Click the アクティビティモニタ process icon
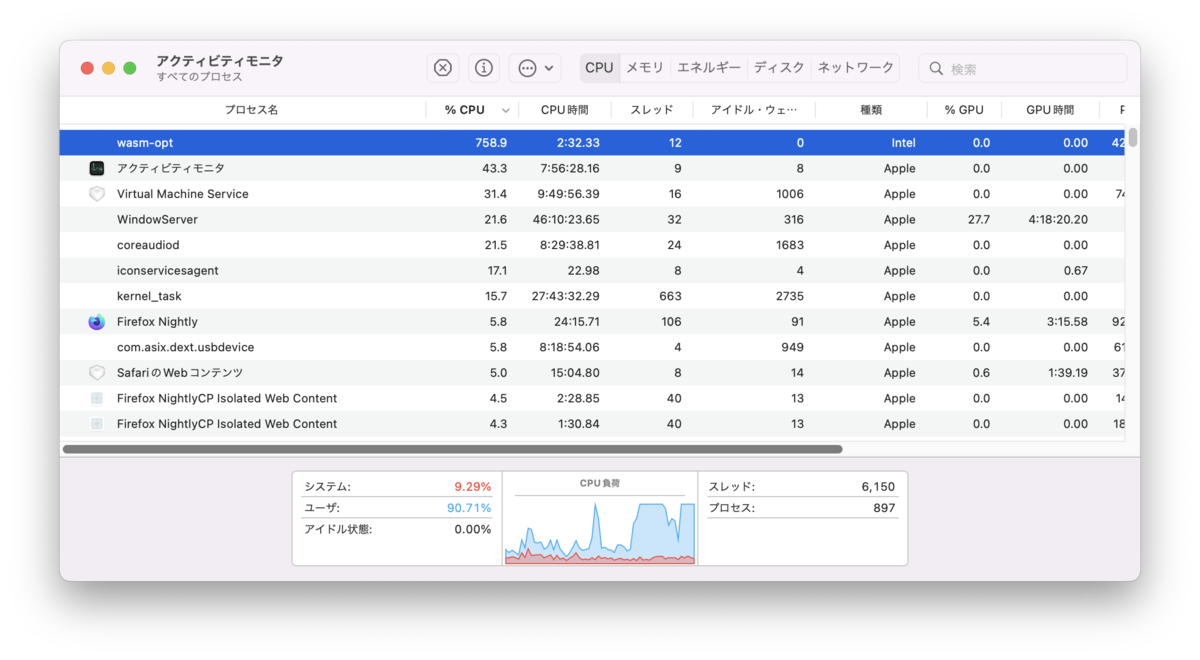Viewport: 1200px width, 660px height. pyautogui.click(x=97, y=168)
